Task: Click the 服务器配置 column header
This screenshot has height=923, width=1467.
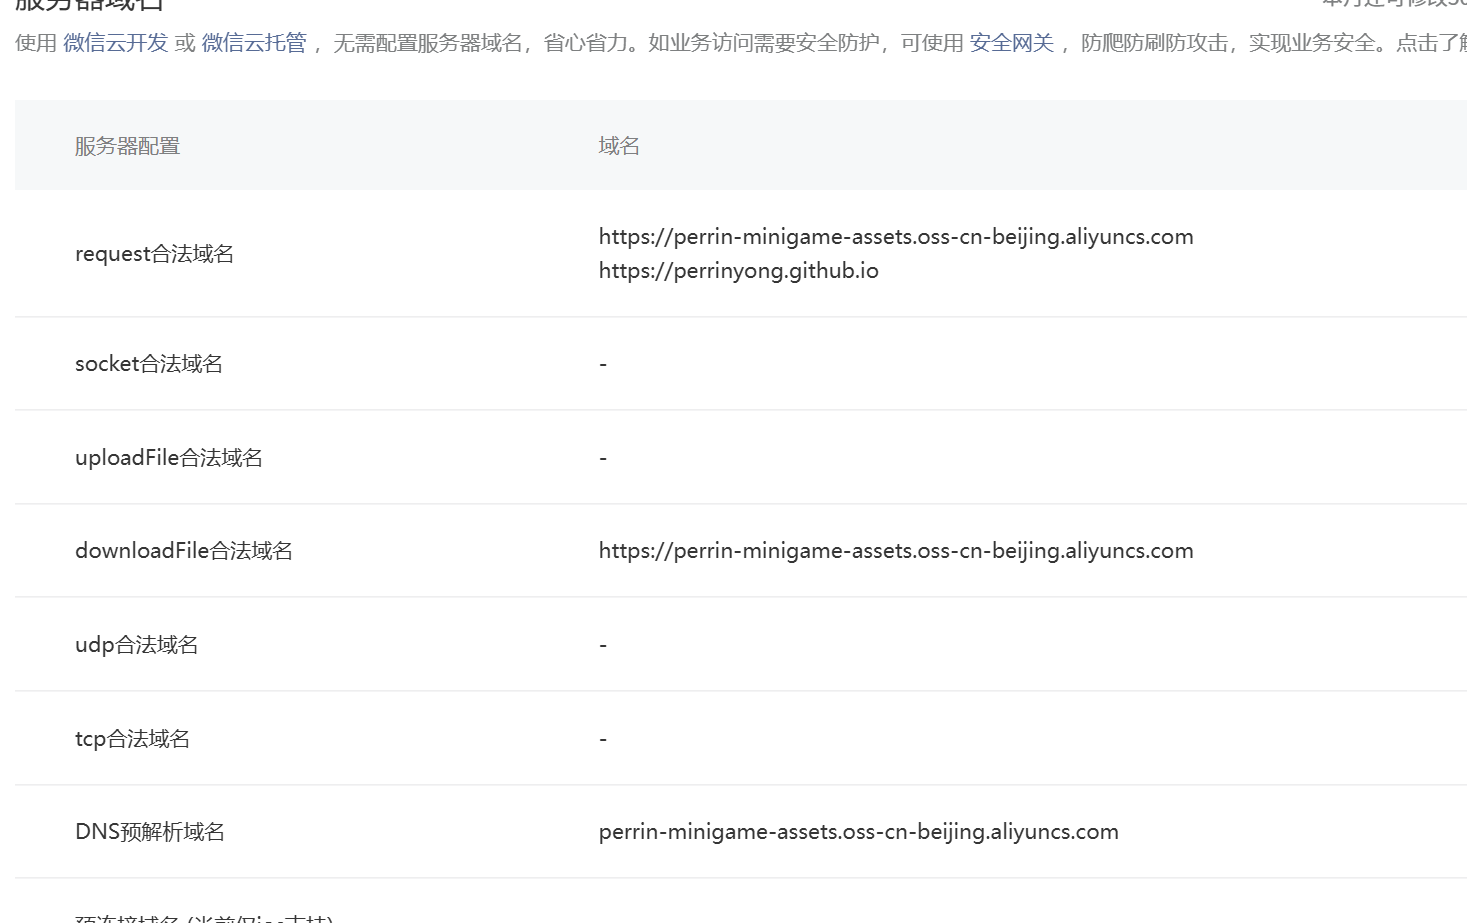Action: point(127,146)
